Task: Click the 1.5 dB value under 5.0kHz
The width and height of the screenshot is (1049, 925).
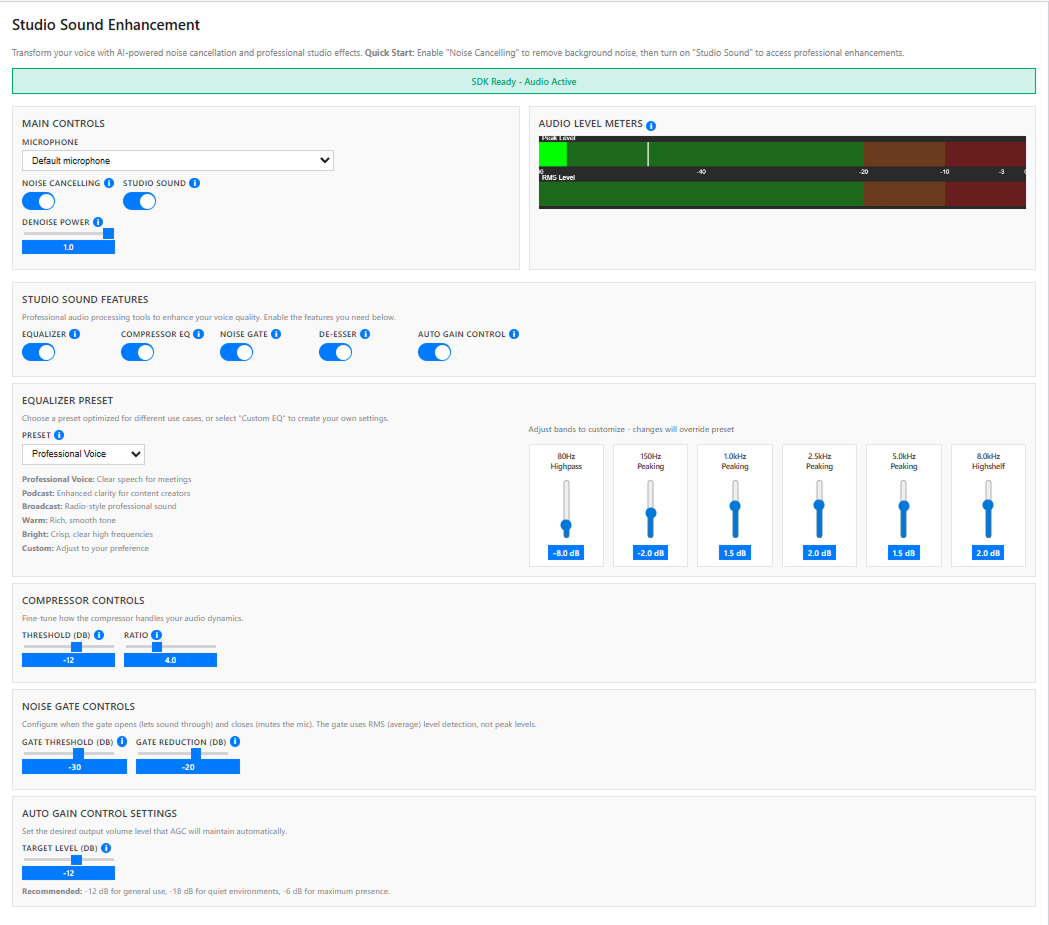Action: [x=903, y=553]
